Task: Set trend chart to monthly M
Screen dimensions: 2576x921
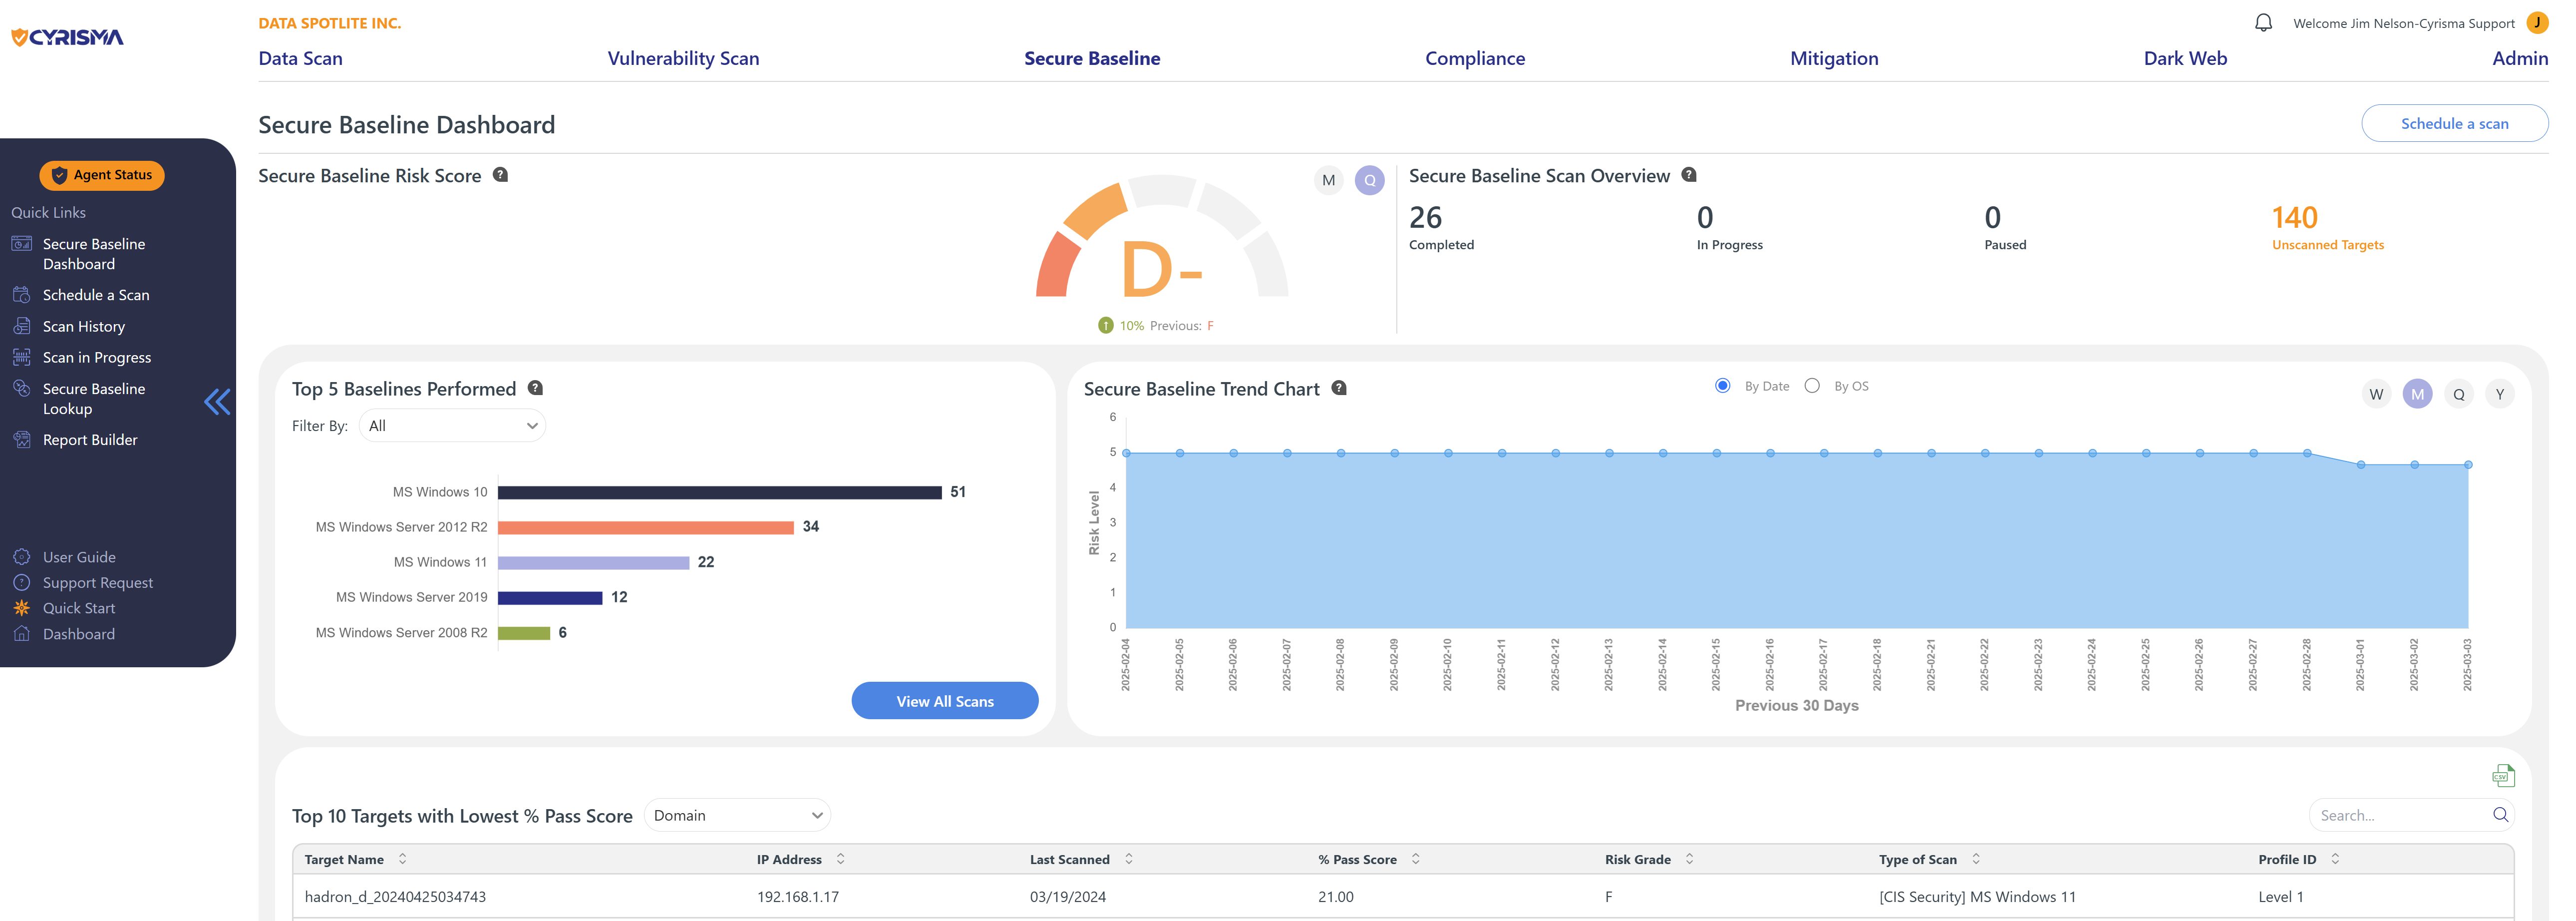Action: [2418, 394]
